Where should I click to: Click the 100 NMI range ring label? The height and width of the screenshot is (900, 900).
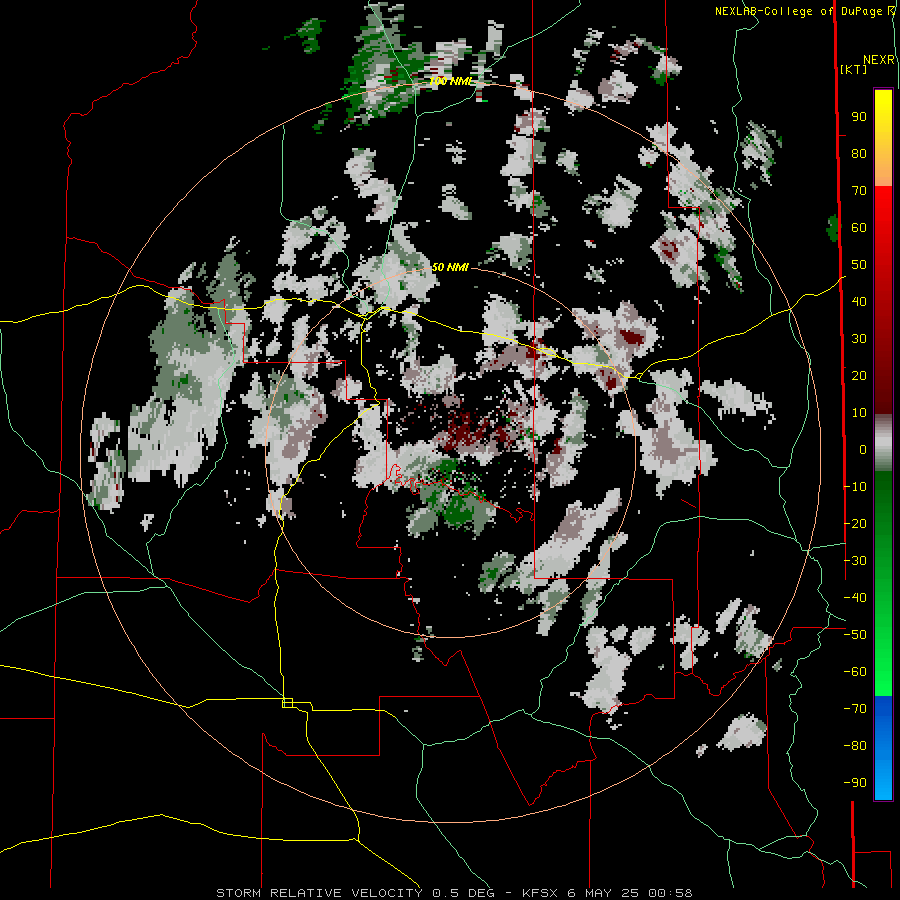point(450,81)
